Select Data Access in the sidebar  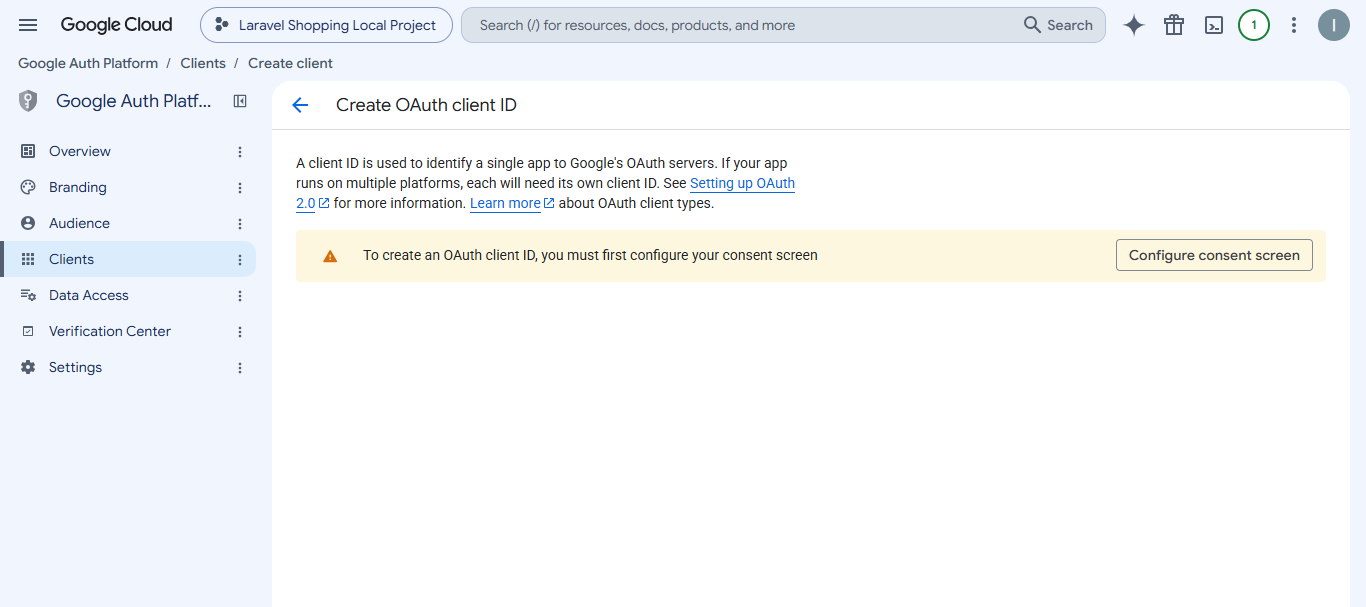tap(128, 295)
